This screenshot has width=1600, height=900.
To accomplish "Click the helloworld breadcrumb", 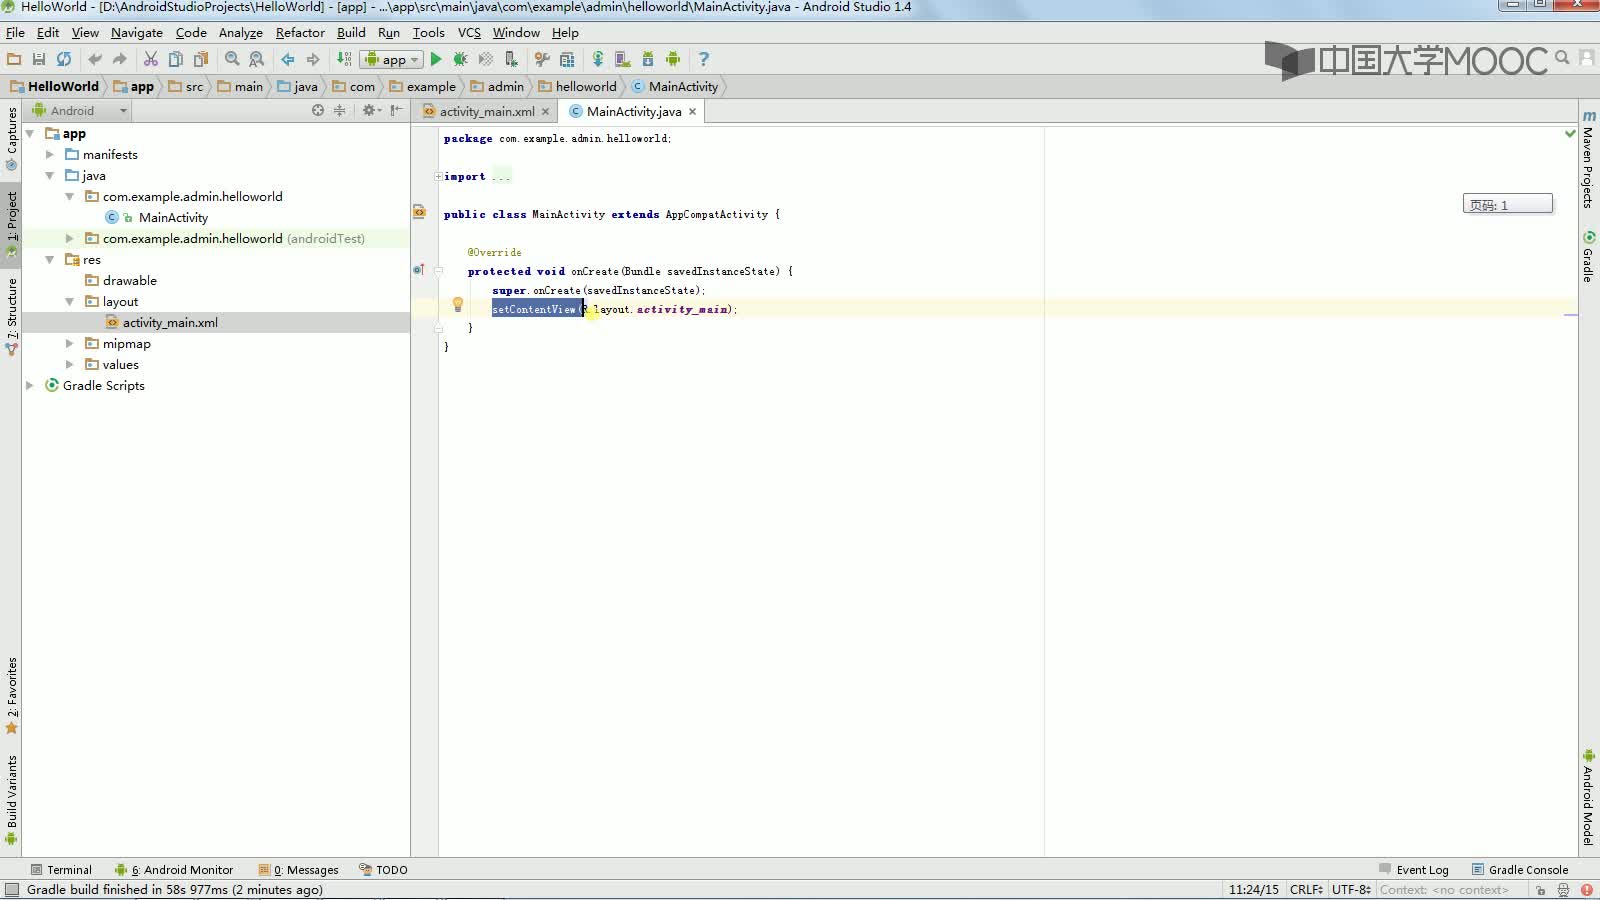I will [x=577, y=86].
